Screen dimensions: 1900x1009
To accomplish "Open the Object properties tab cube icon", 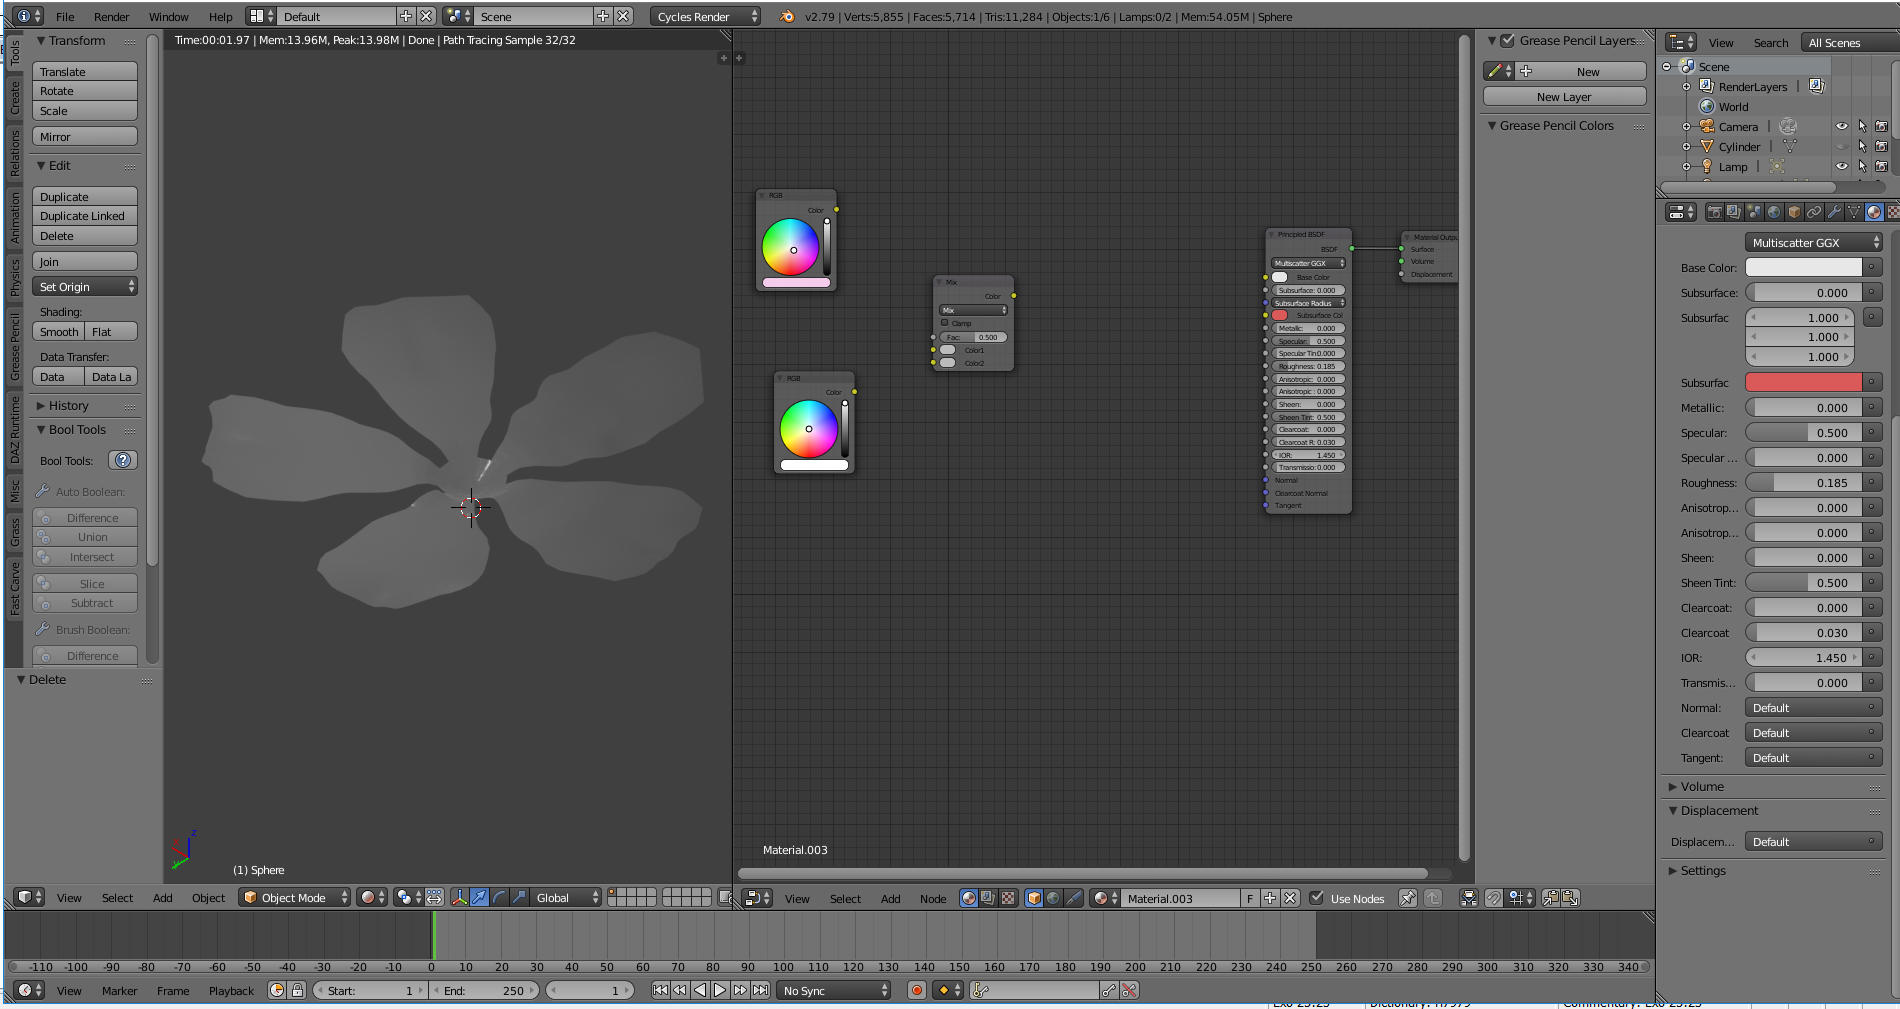I will pyautogui.click(x=1794, y=212).
